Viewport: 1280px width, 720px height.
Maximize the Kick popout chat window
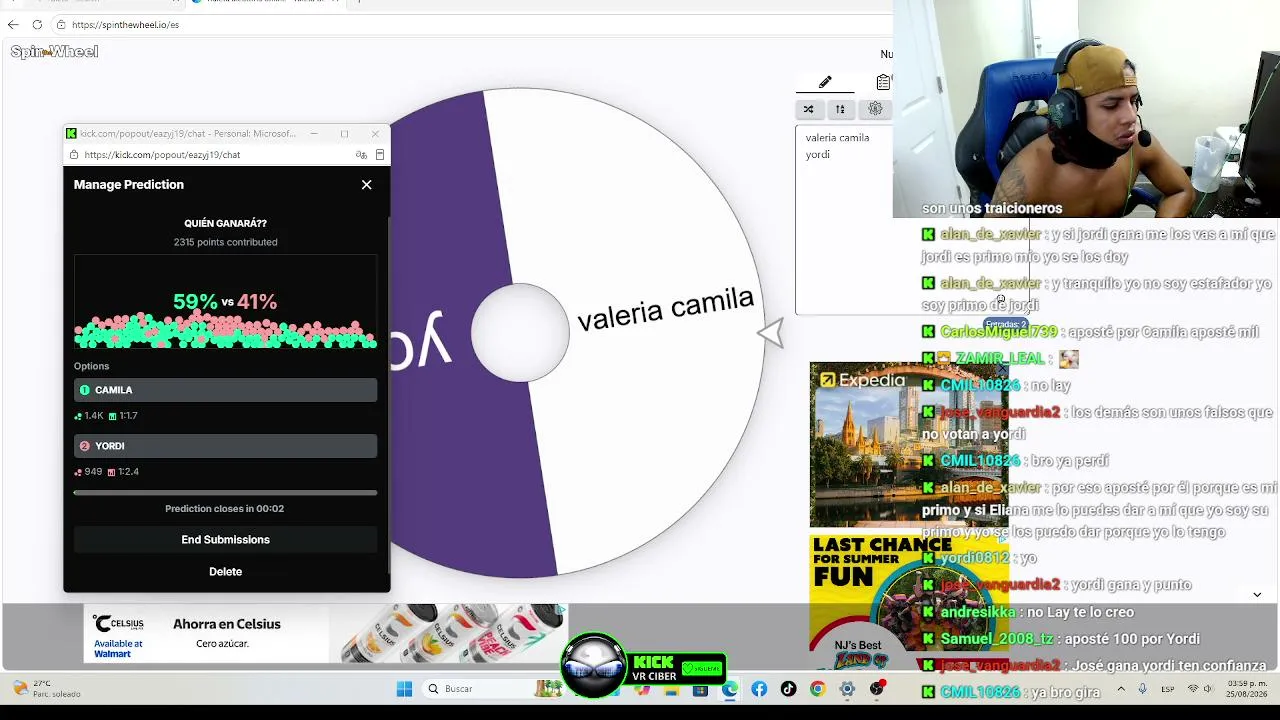pyautogui.click(x=344, y=133)
